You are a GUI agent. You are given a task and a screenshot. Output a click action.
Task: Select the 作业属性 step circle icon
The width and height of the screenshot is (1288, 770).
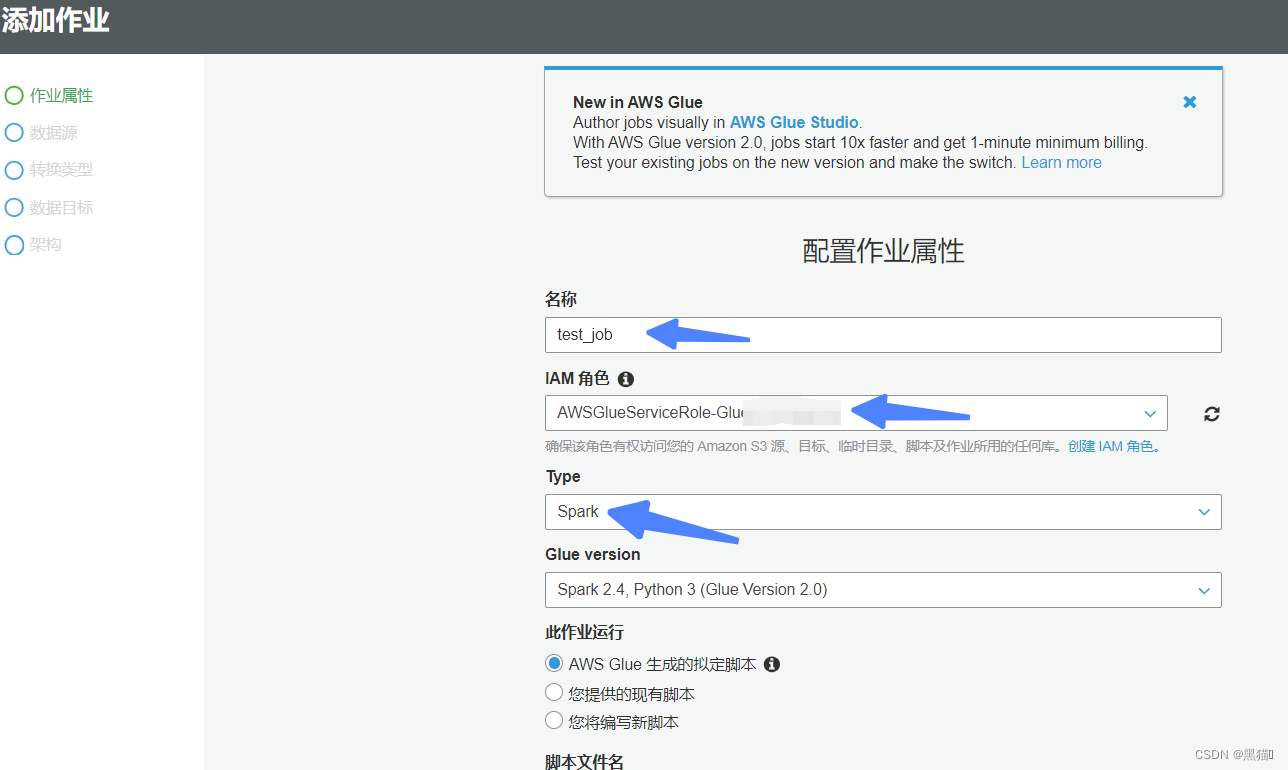(x=14, y=95)
